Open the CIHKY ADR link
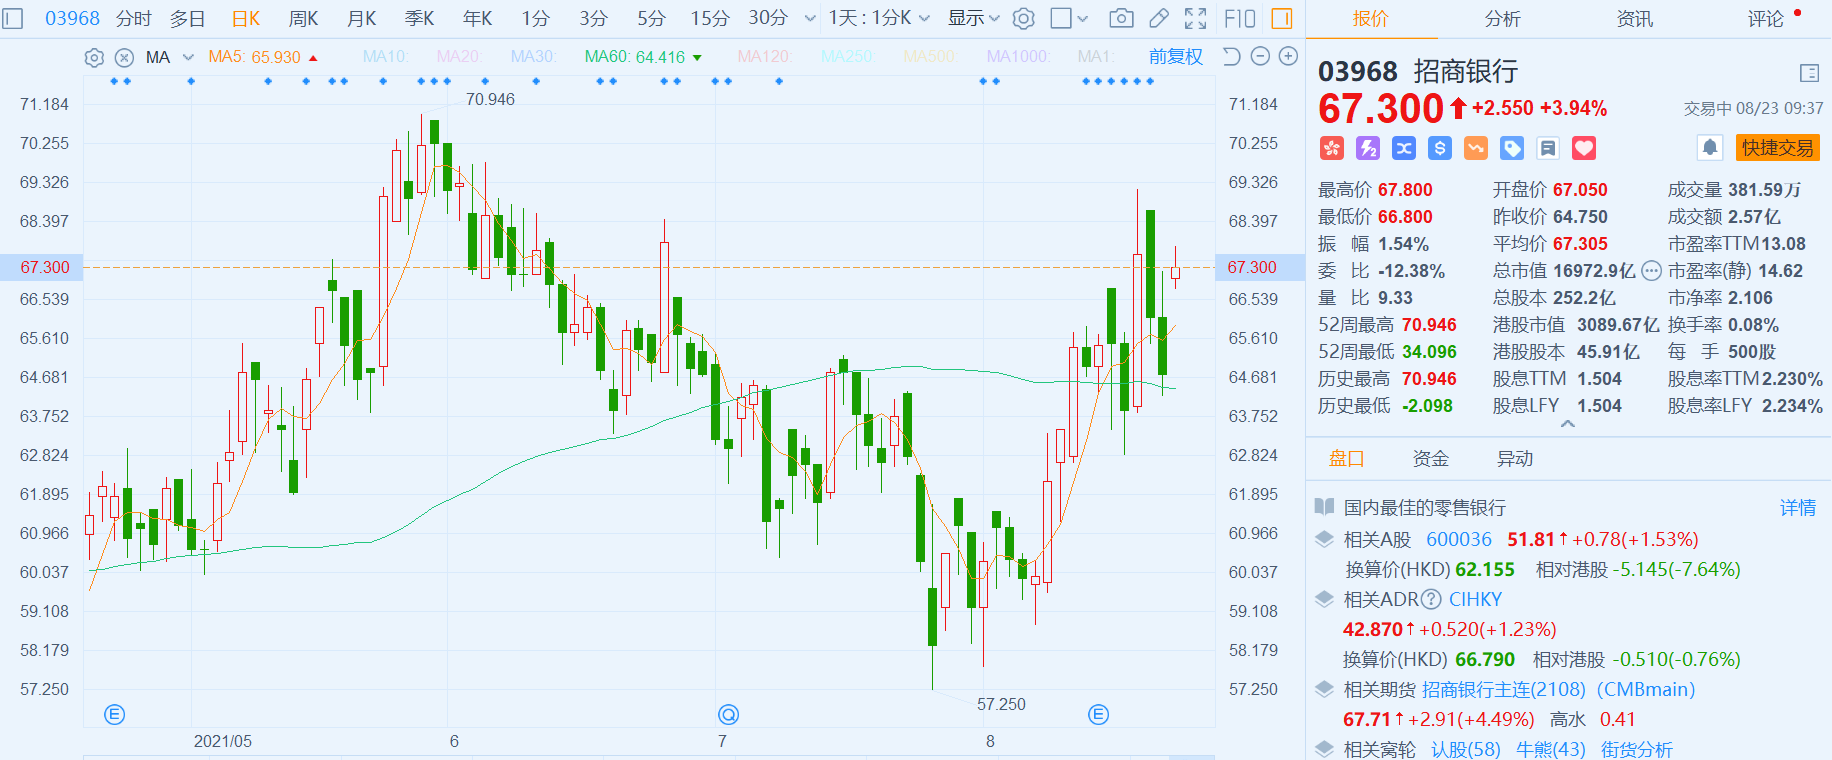The width and height of the screenshot is (1832, 760). click(x=1475, y=599)
